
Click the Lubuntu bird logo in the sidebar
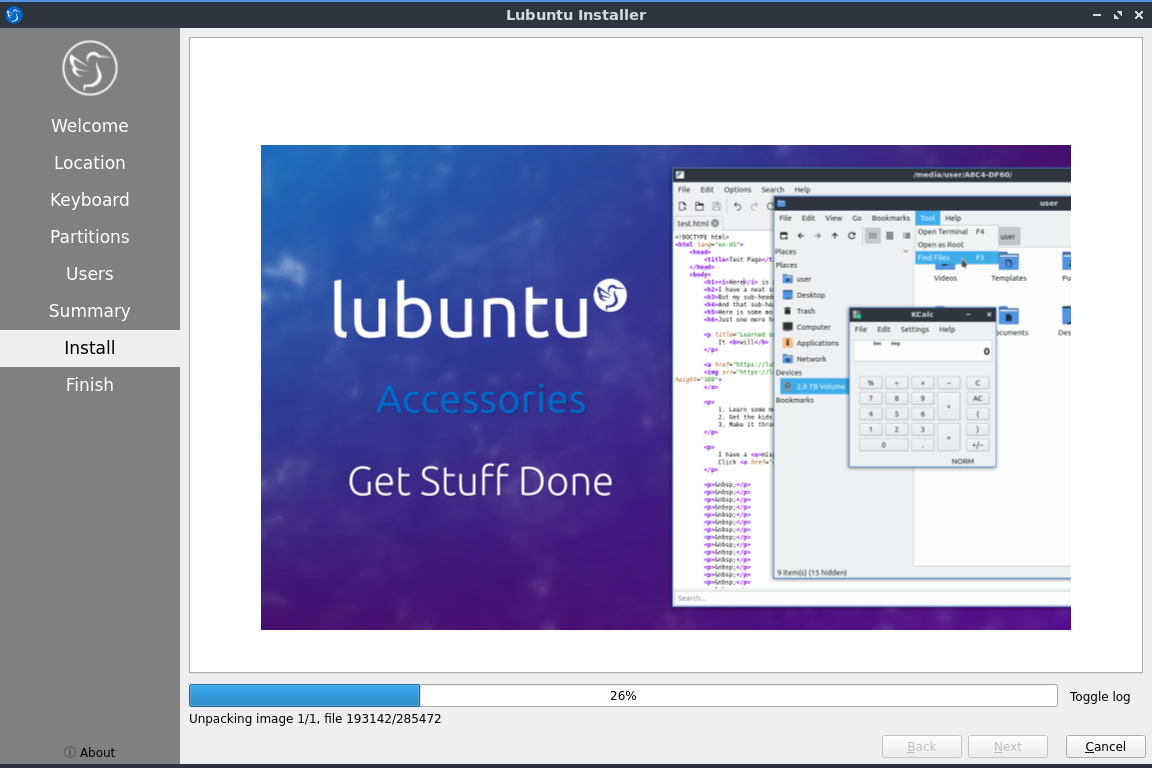click(x=90, y=68)
